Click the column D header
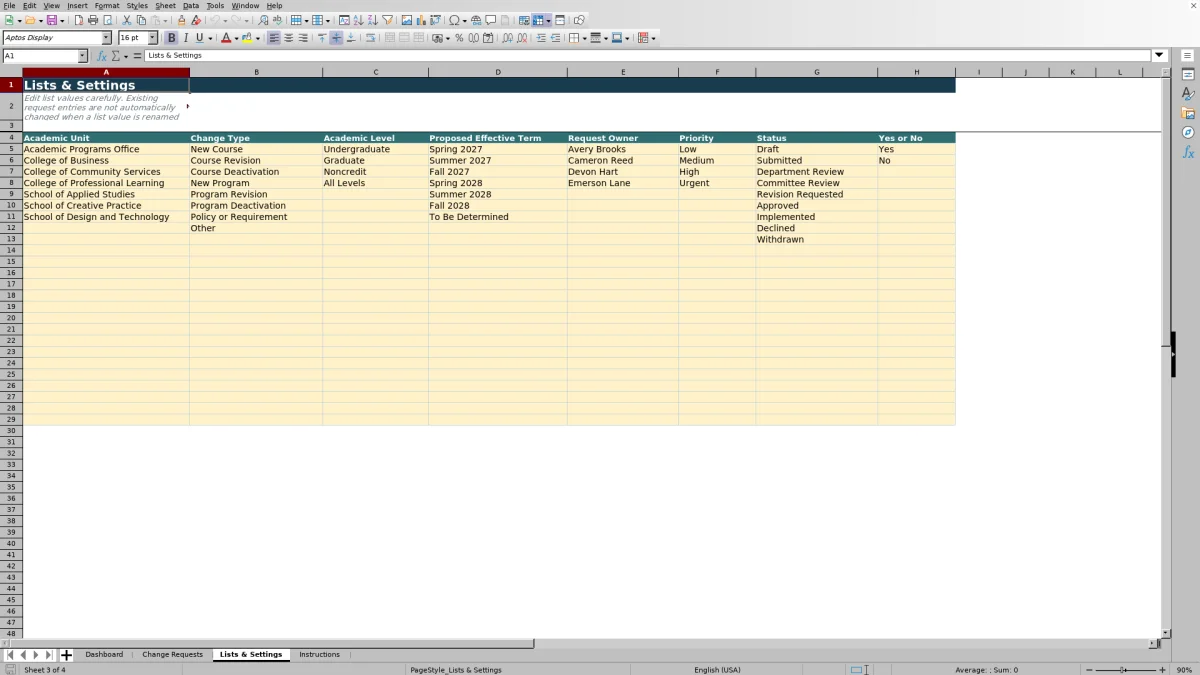Viewport: 1200px width, 675px height. (498, 72)
